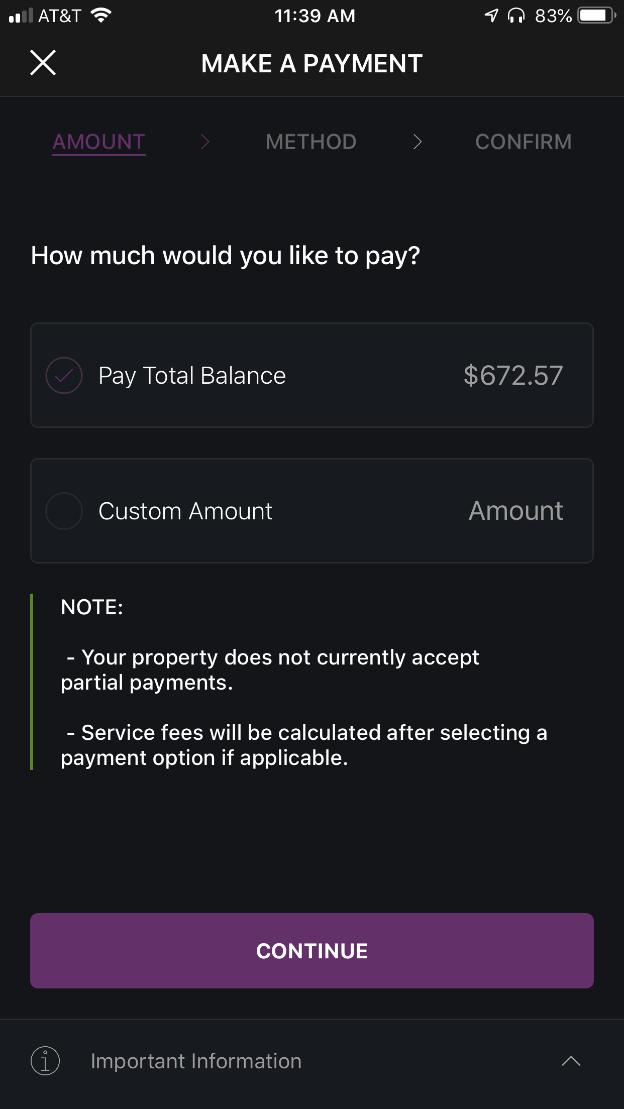Tap the chevron between Method and Confirm

click(x=417, y=141)
